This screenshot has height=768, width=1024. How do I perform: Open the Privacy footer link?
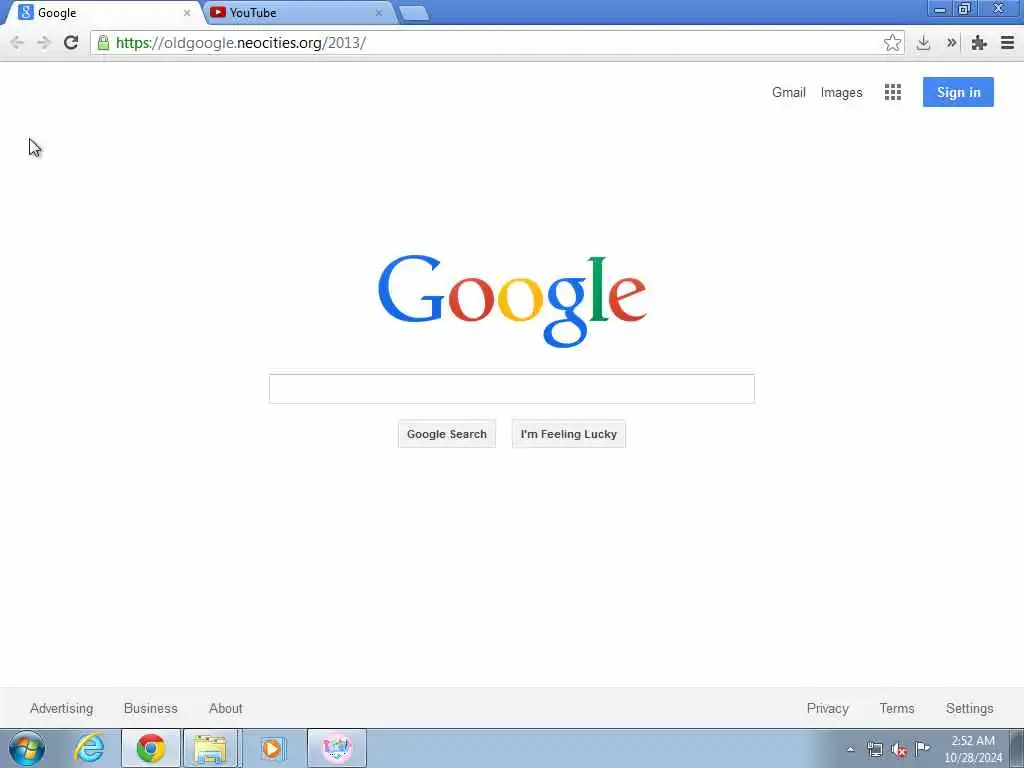[x=827, y=709]
